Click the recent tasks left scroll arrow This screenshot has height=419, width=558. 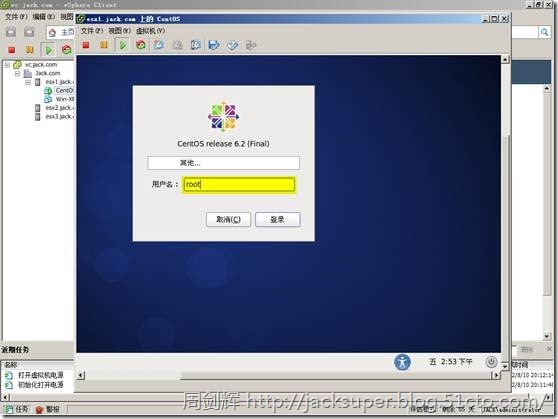click(5, 397)
